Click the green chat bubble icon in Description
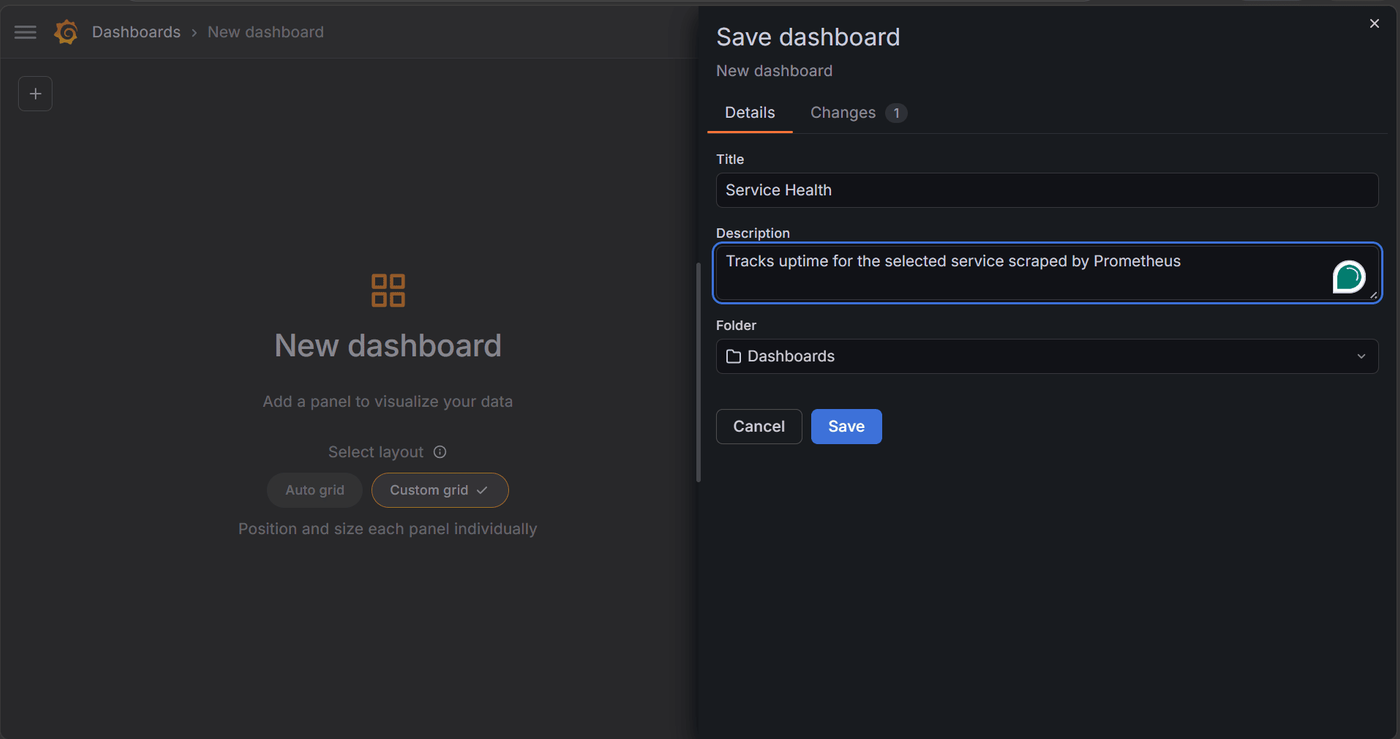 pyautogui.click(x=1349, y=276)
